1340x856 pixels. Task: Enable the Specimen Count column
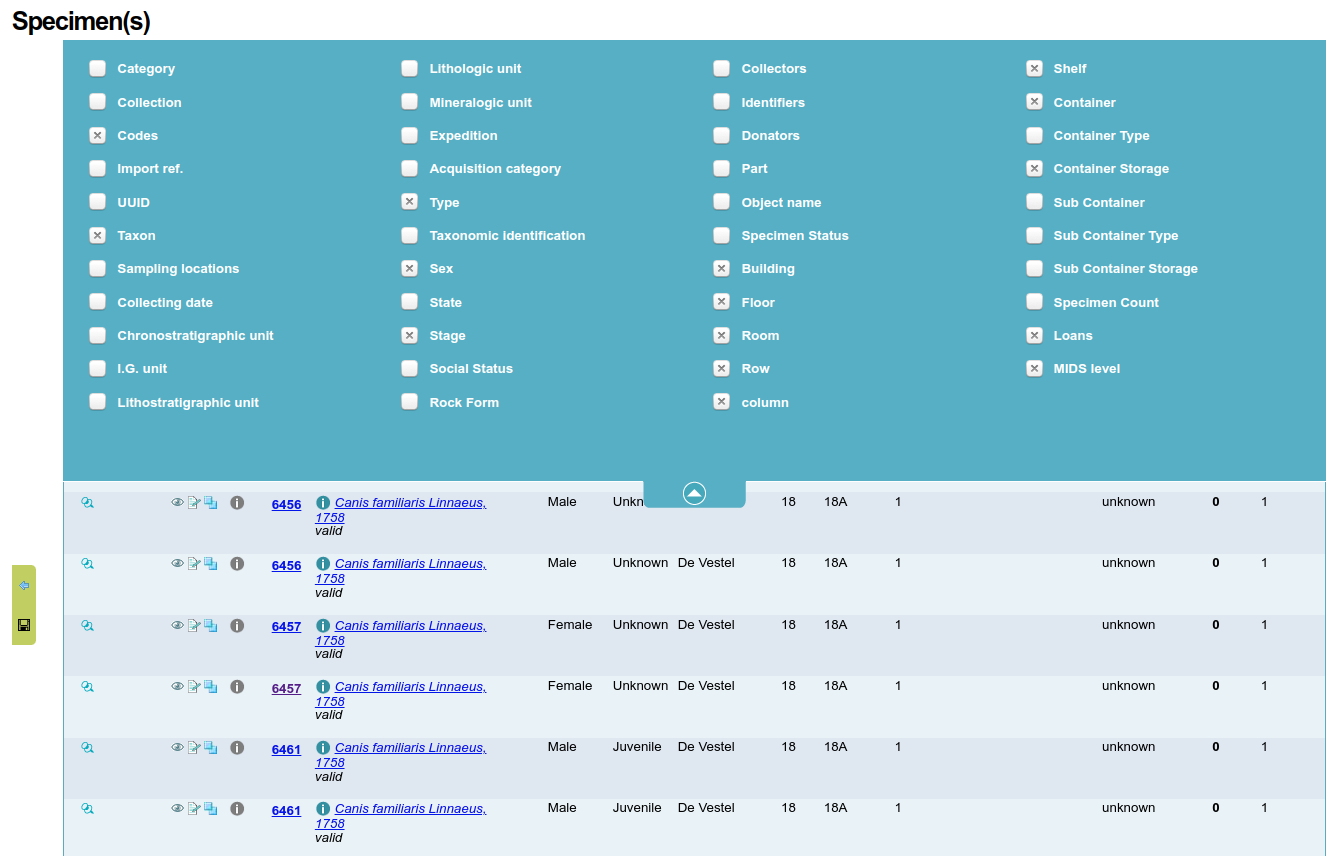click(x=1034, y=302)
